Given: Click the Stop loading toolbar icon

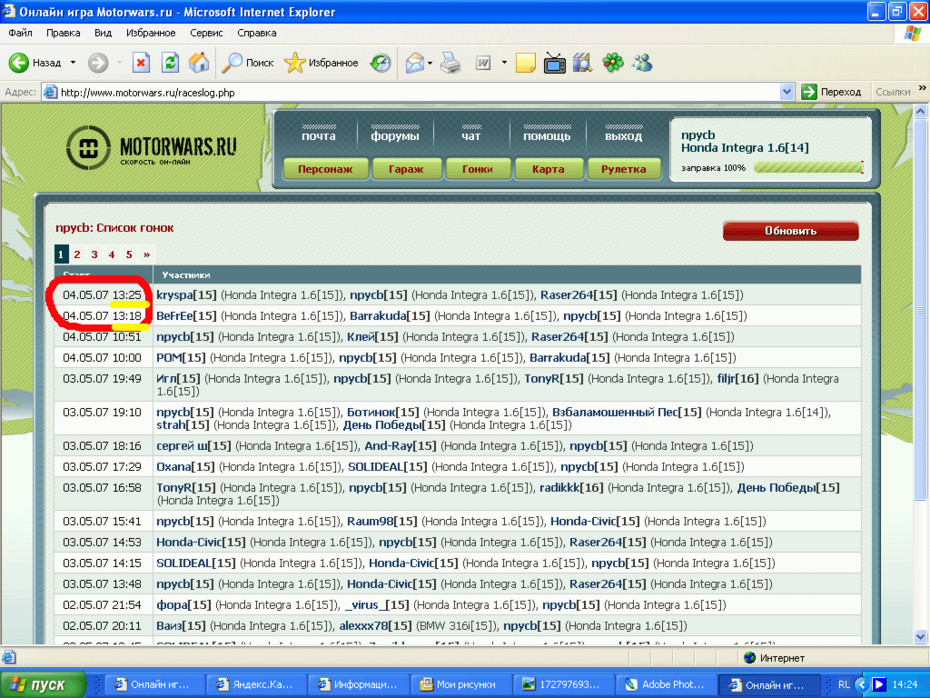Looking at the screenshot, I should 141,63.
